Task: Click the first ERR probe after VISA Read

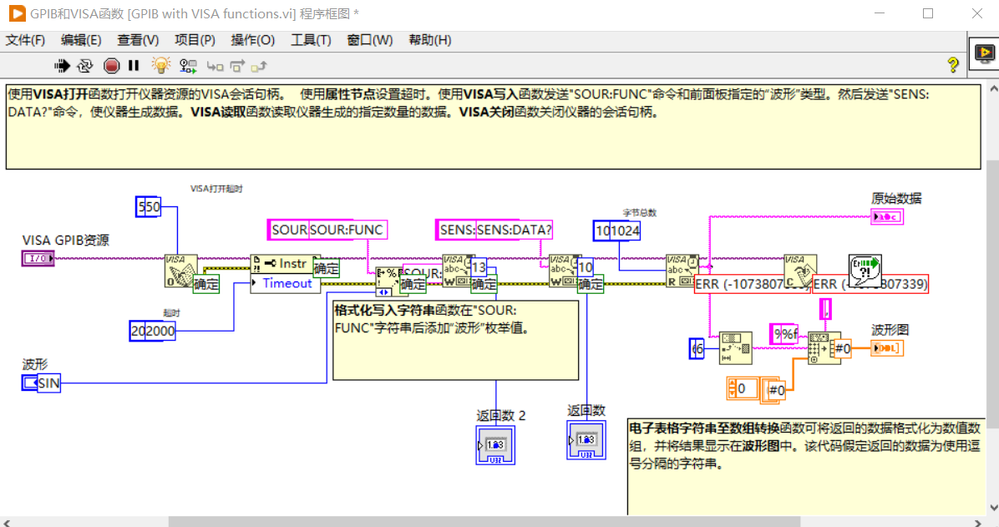Action: (x=753, y=284)
